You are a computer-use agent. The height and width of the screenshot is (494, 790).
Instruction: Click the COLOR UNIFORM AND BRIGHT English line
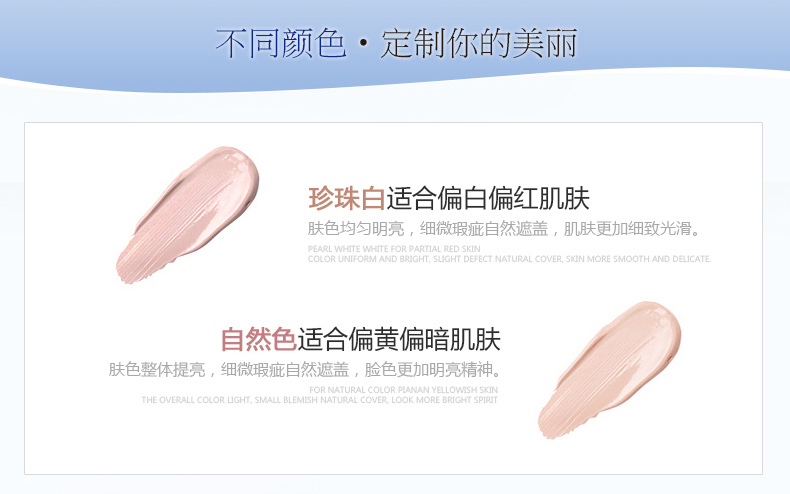509,259
